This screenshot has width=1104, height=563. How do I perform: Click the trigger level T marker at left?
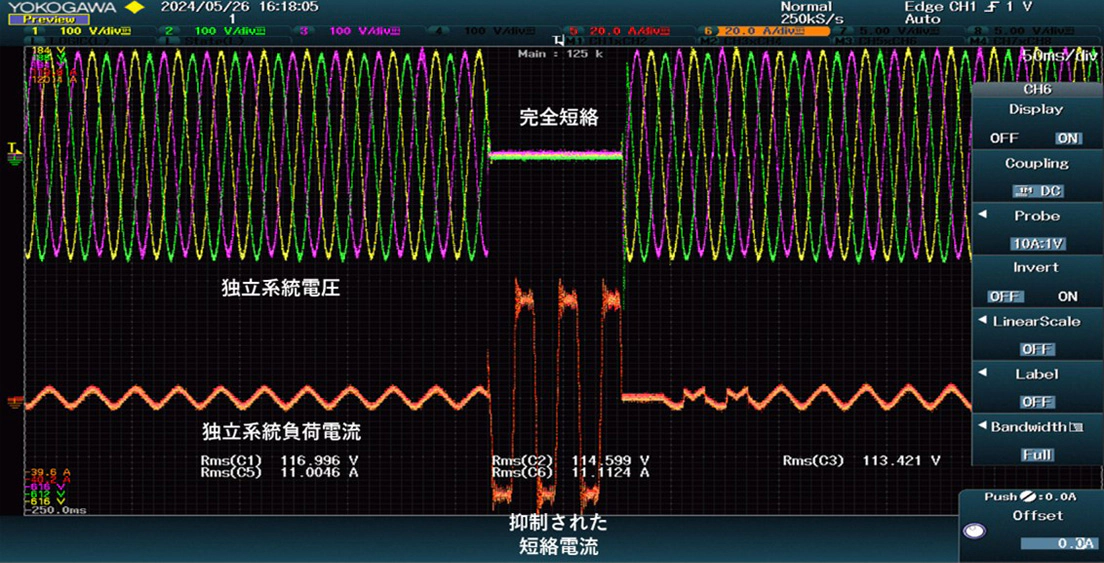14,148
